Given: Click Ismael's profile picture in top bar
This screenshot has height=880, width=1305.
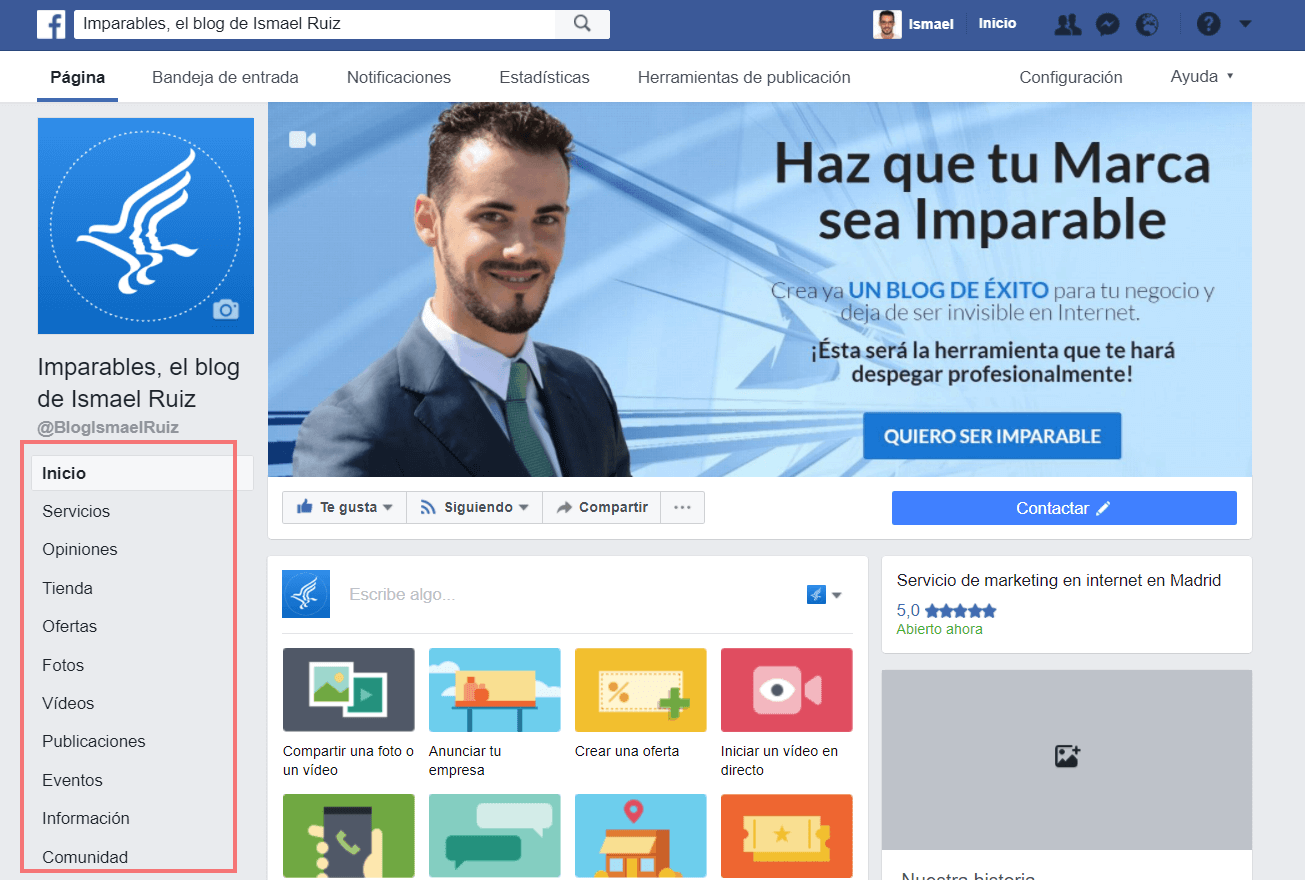Looking at the screenshot, I should 887,24.
